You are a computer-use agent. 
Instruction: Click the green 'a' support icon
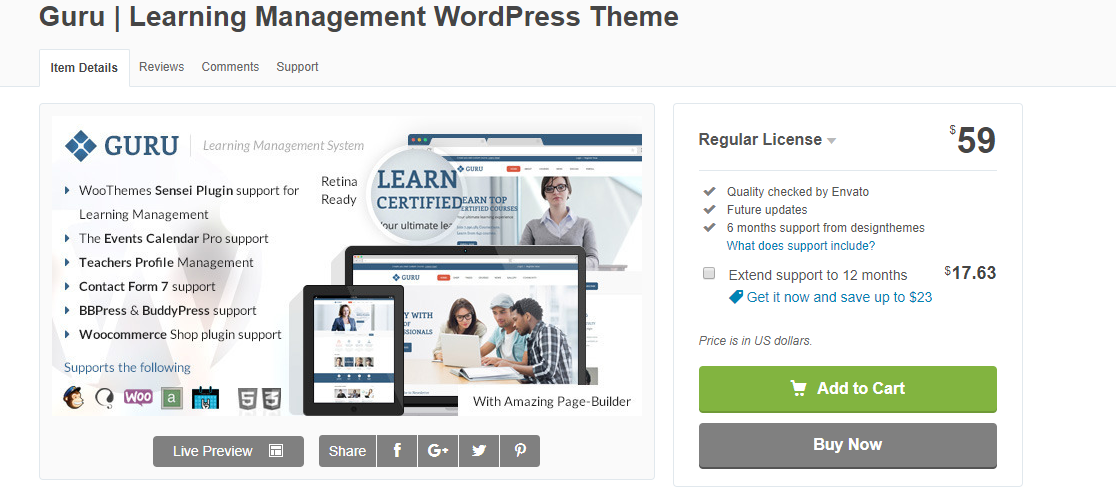coord(172,398)
